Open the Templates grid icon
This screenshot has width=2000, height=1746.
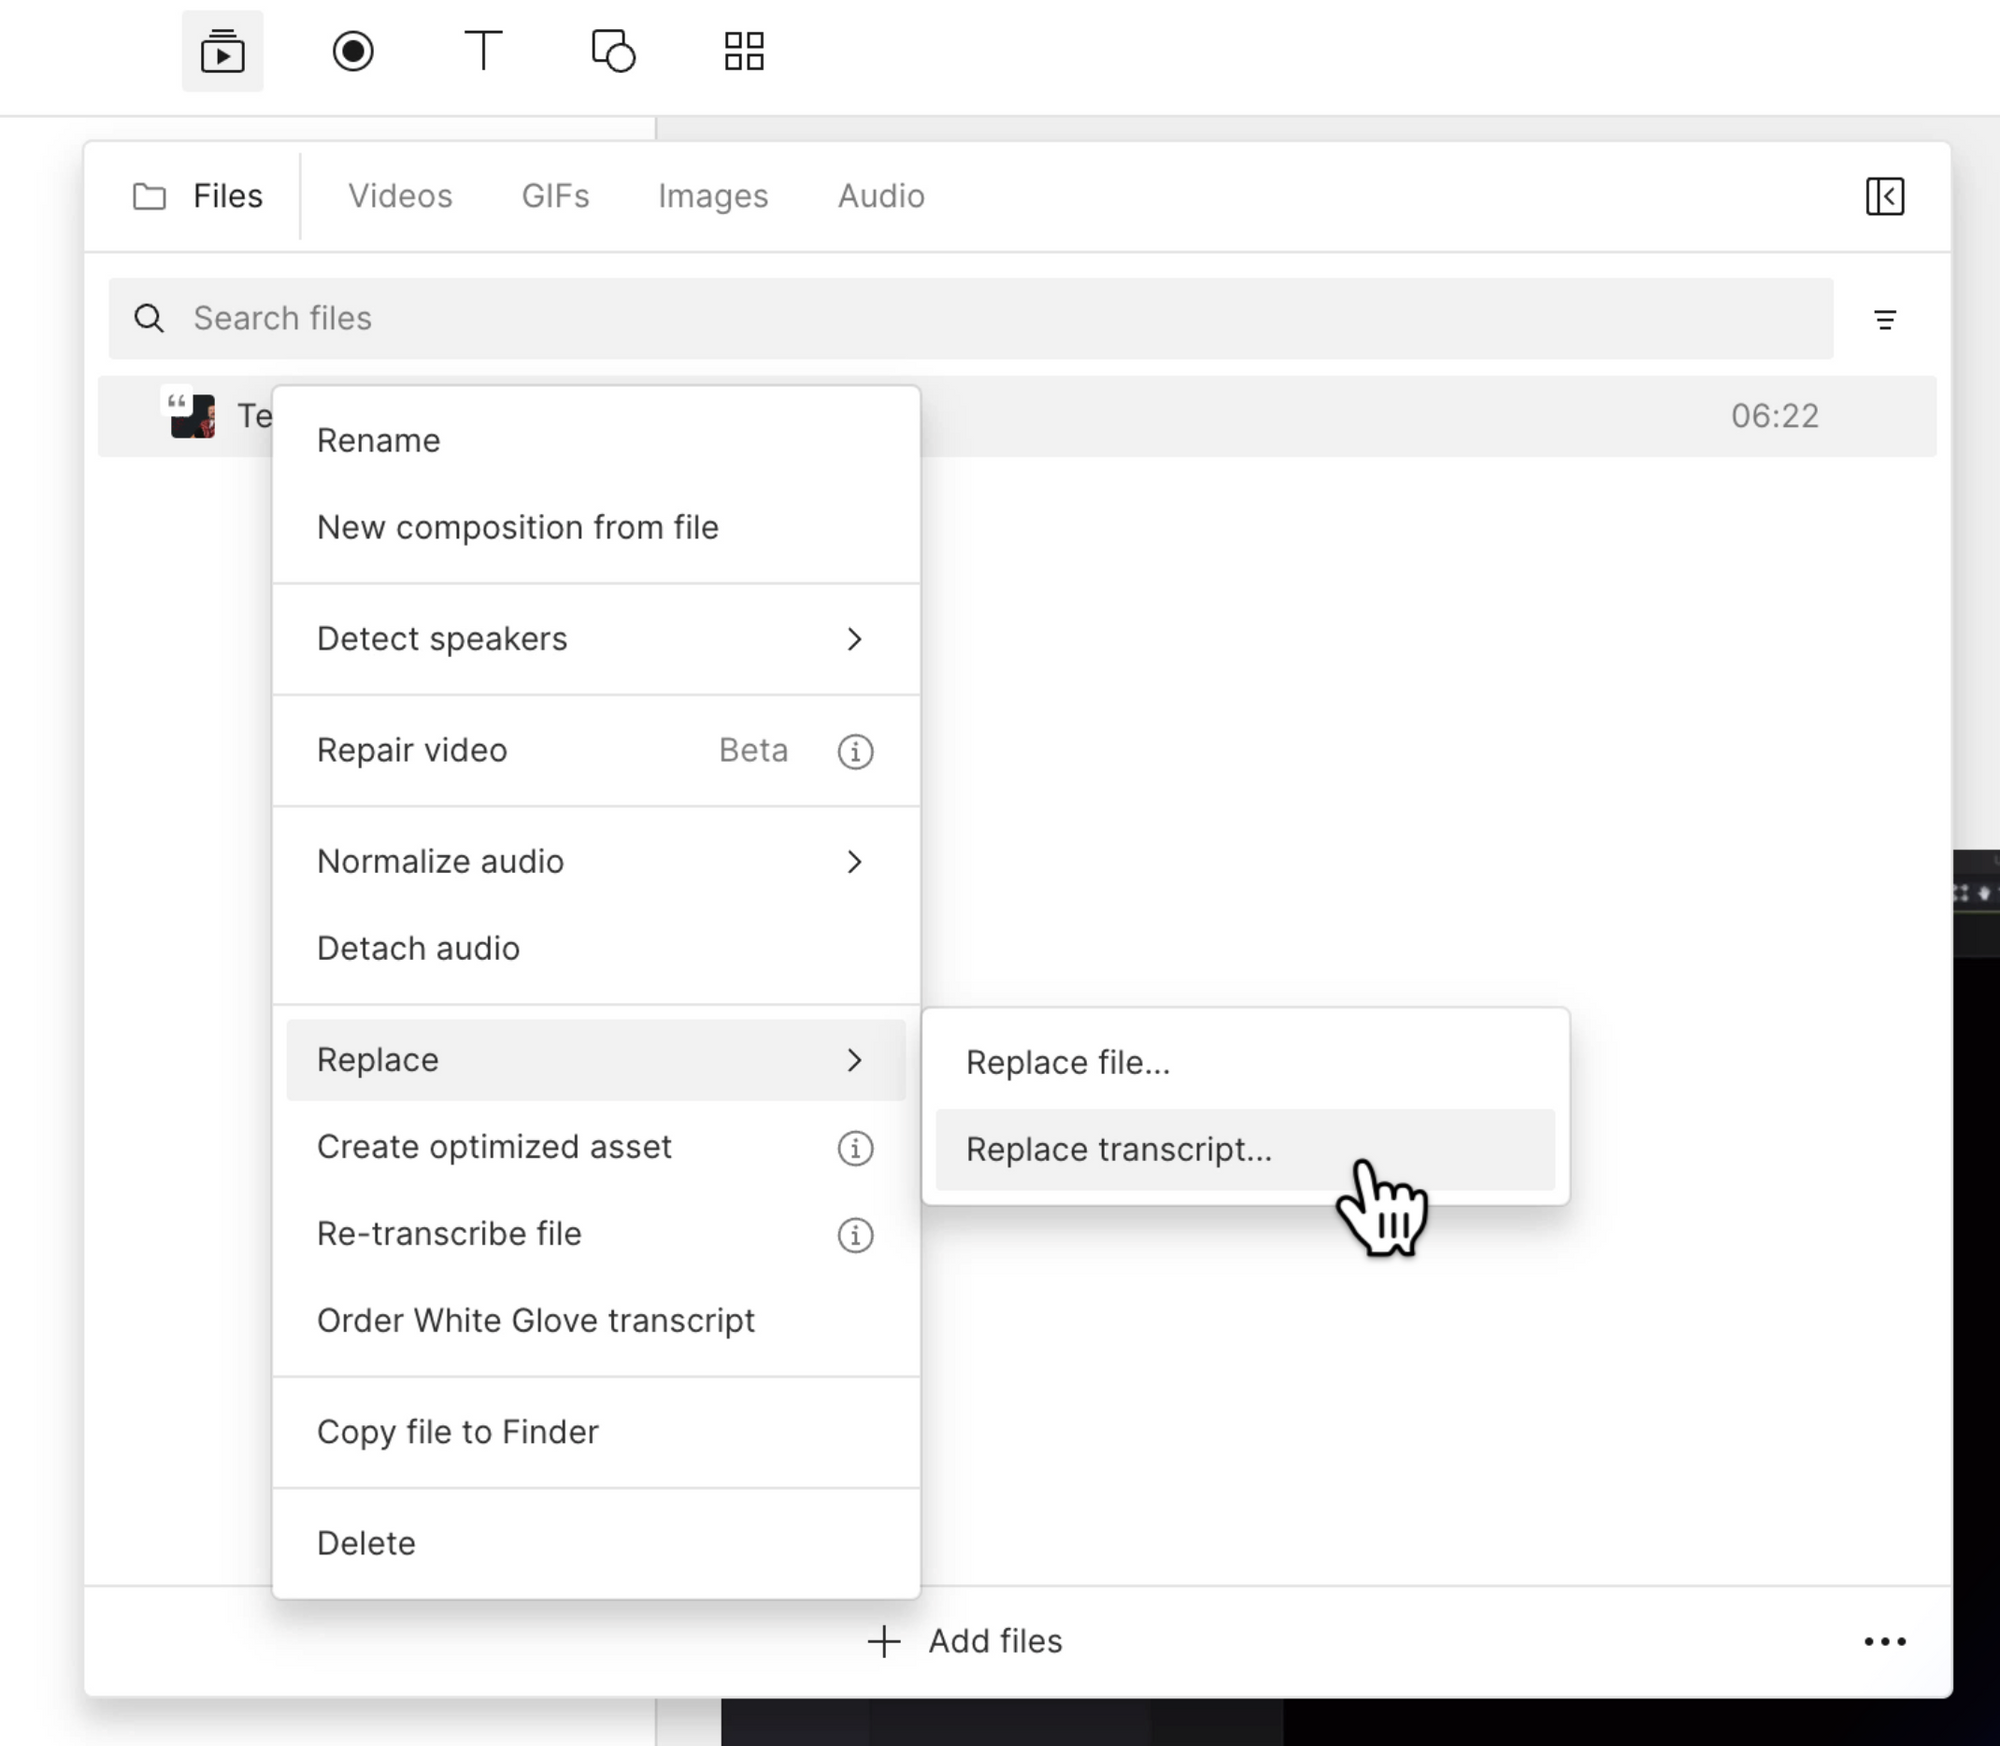[744, 51]
